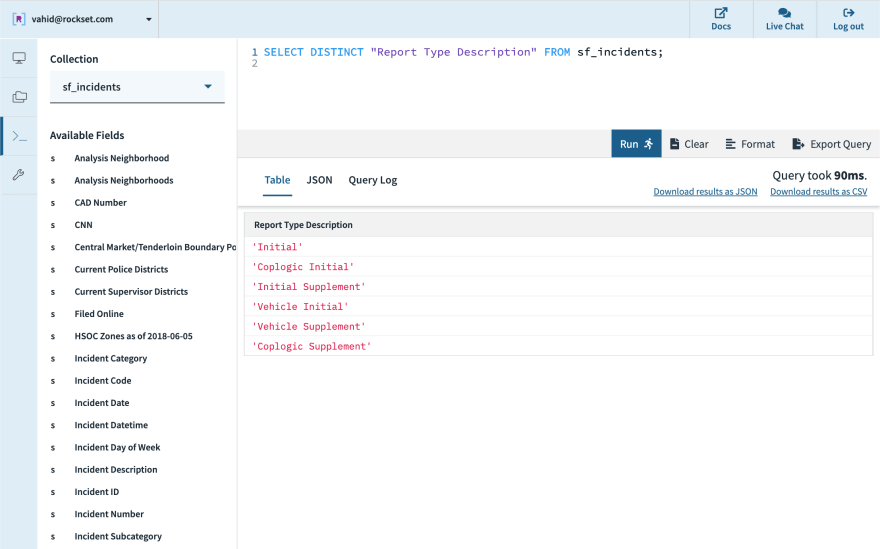The image size is (880, 549).
Task: Open Docs in external page
Action: [721, 19]
